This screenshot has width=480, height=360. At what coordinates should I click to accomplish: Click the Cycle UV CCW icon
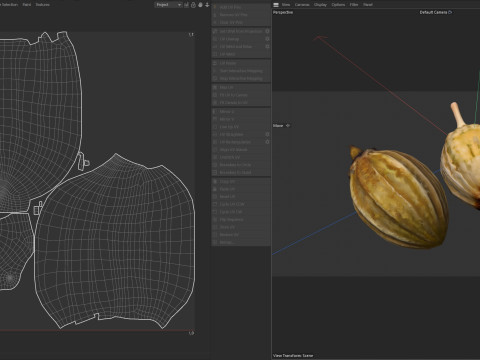pyautogui.click(x=215, y=204)
